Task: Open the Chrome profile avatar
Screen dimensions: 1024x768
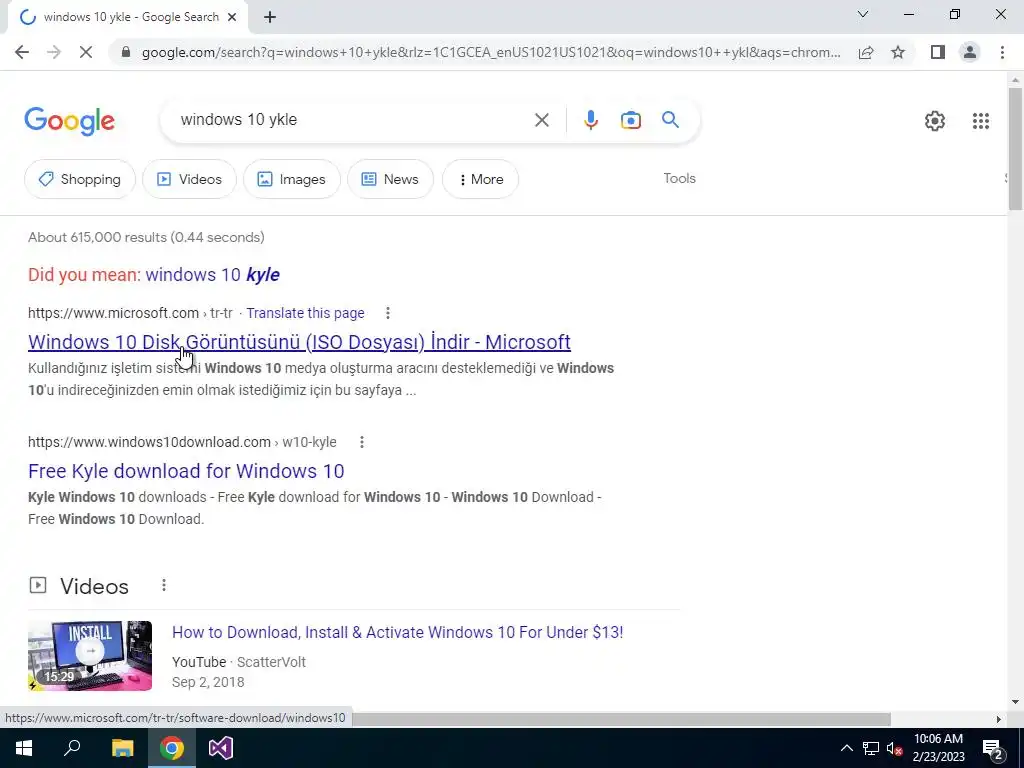Action: [x=970, y=52]
